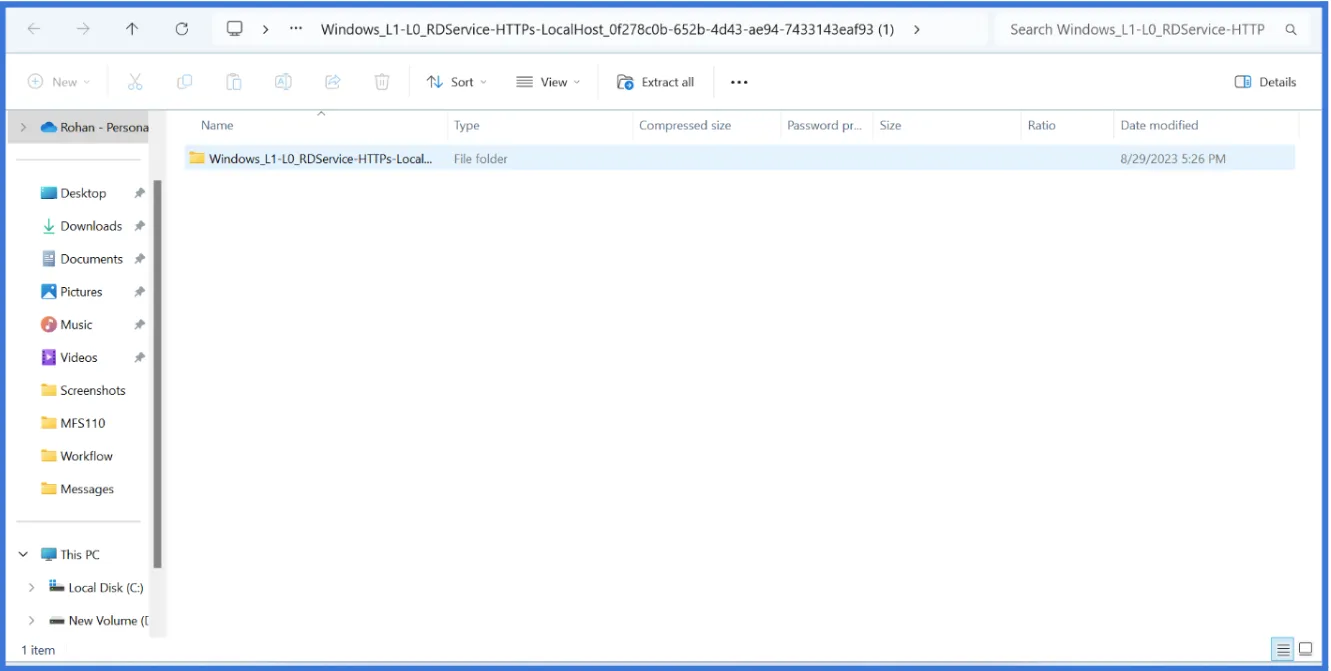This screenshot has width=1331, height=671.
Task: Switch to details list view
Action: pos(1283,649)
